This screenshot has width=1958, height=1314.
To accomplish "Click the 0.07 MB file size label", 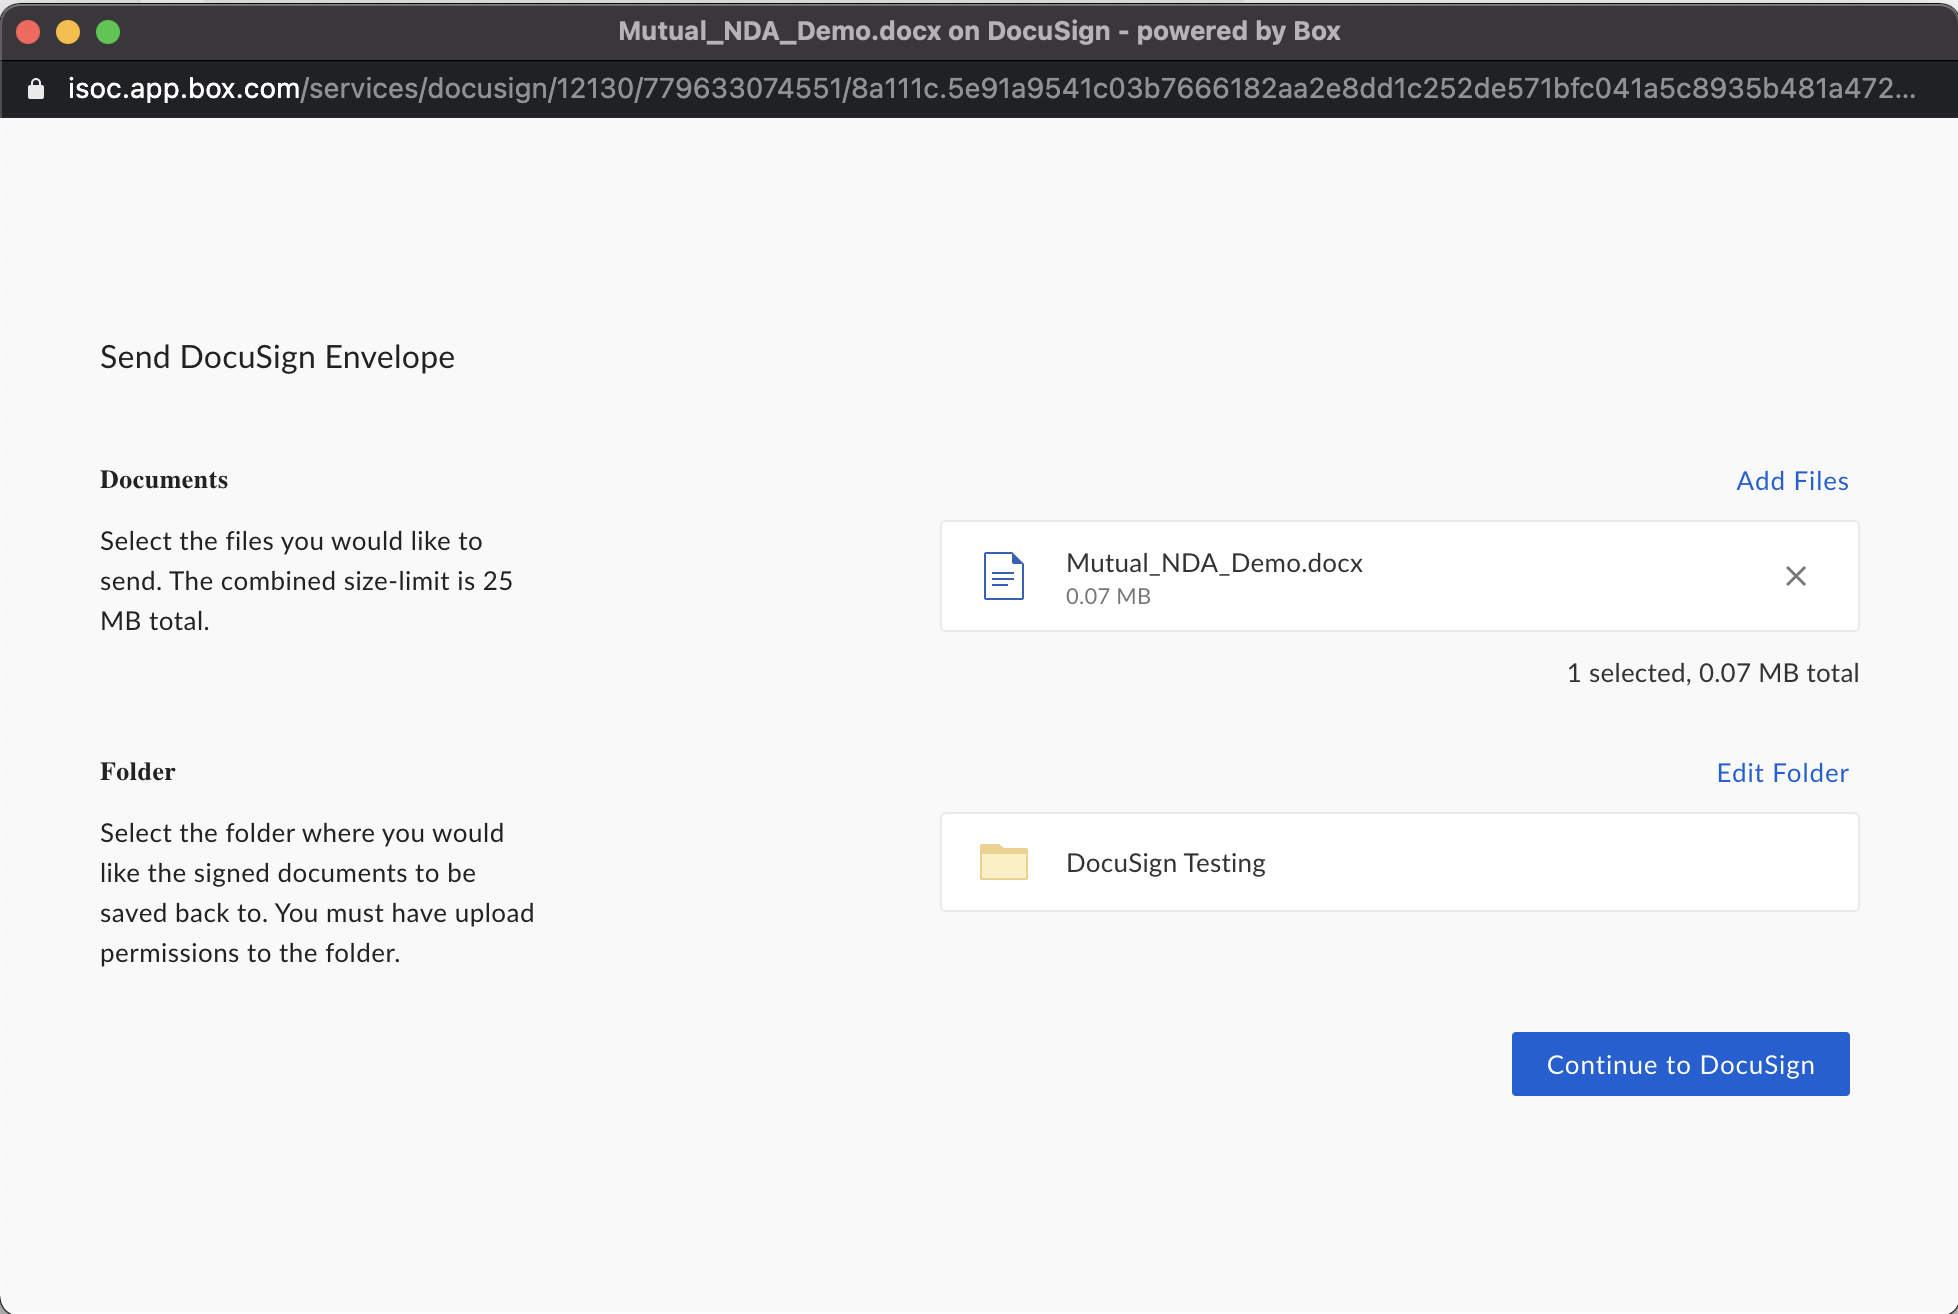I will coord(1108,596).
